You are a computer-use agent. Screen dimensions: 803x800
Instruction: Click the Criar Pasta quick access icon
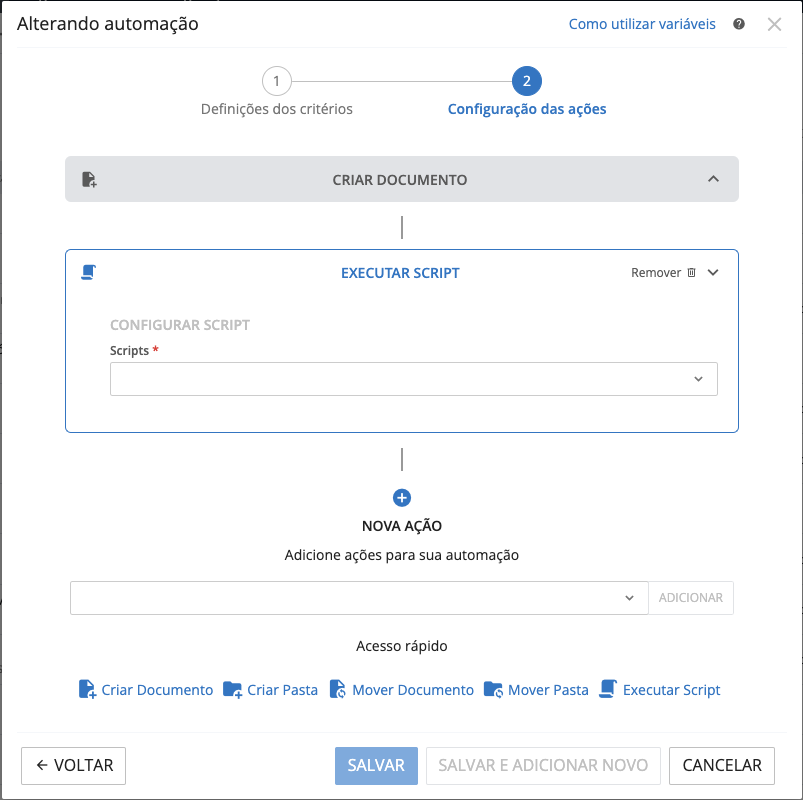pos(232,690)
